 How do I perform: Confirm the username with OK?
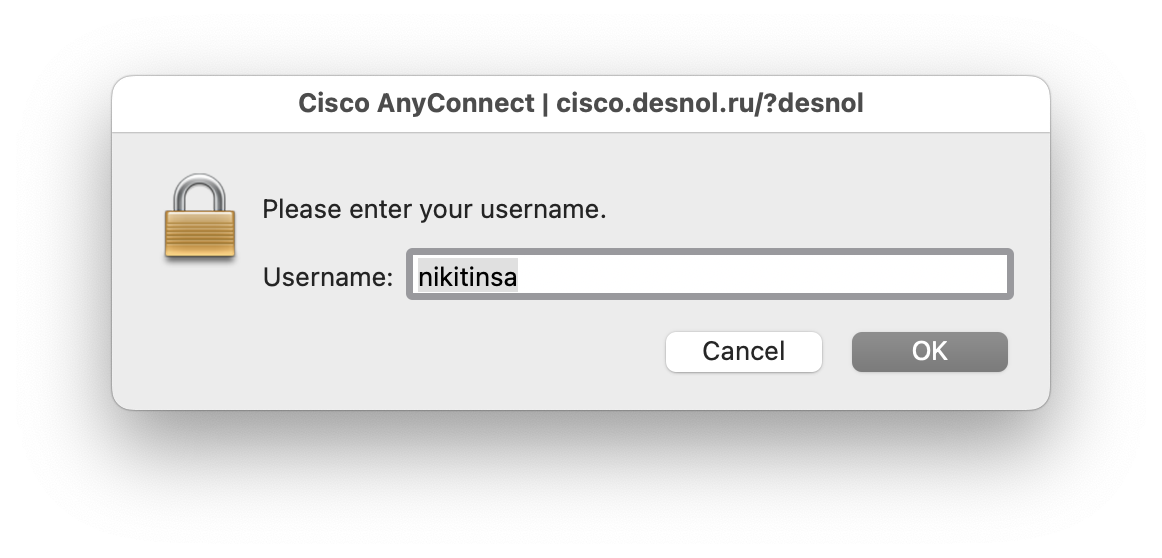(x=929, y=351)
